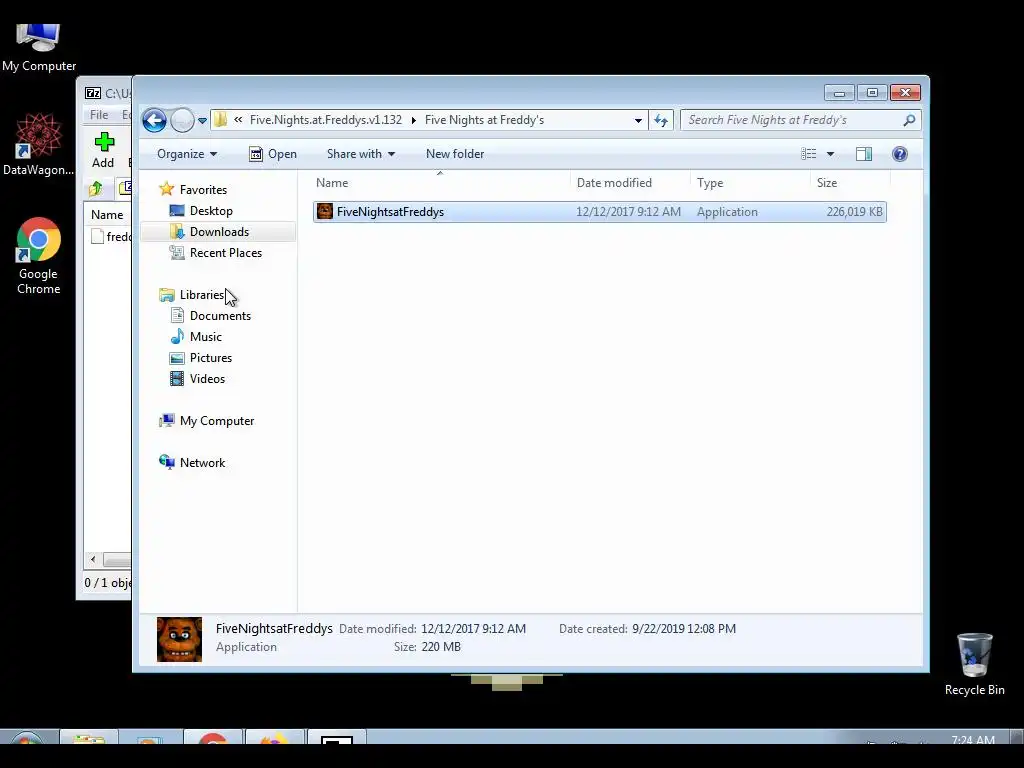Image resolution: width=1024 pixels, height=768 pixels.
Task: Open the Share with menu
Action: tap(360, 154)
